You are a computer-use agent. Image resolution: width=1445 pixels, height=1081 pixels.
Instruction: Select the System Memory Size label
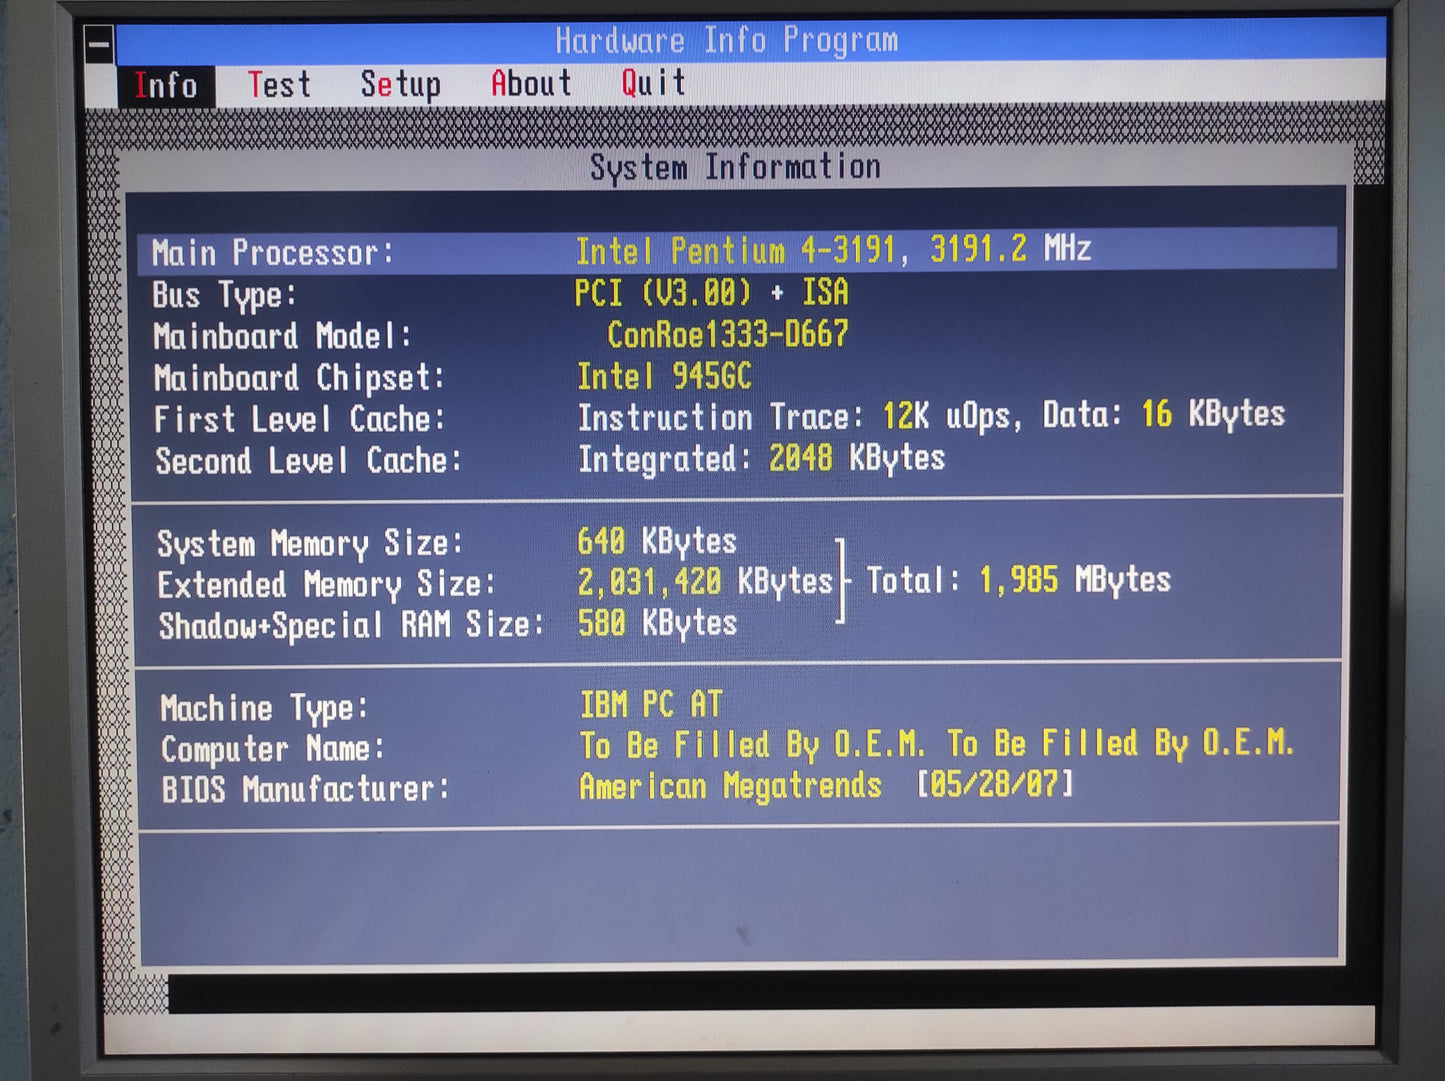[310, 544]
